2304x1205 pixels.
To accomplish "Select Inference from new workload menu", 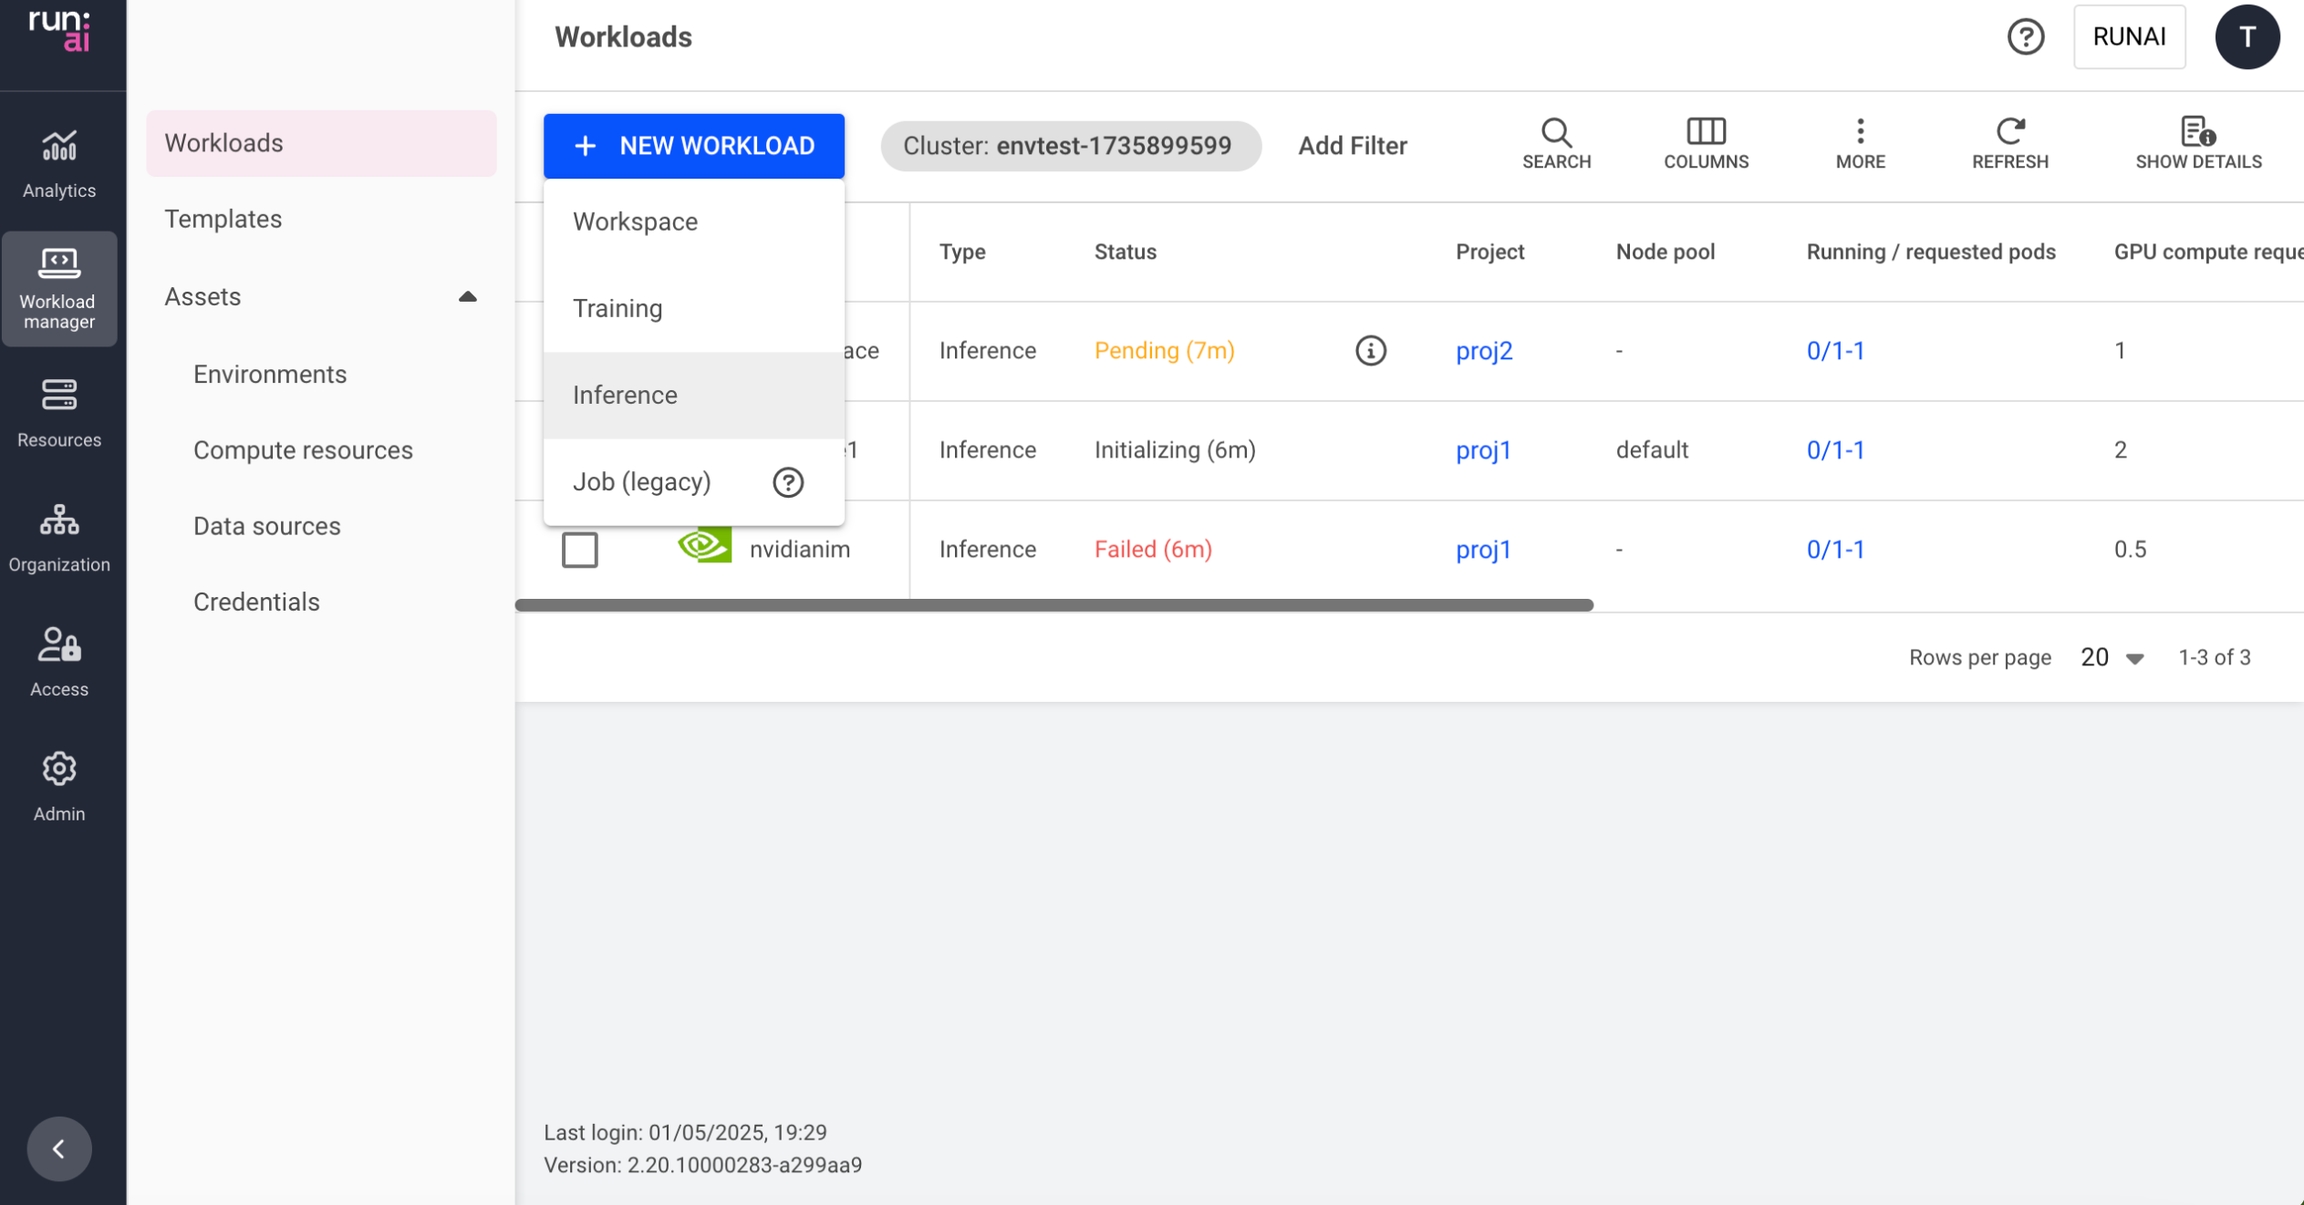I will [625, 396].
